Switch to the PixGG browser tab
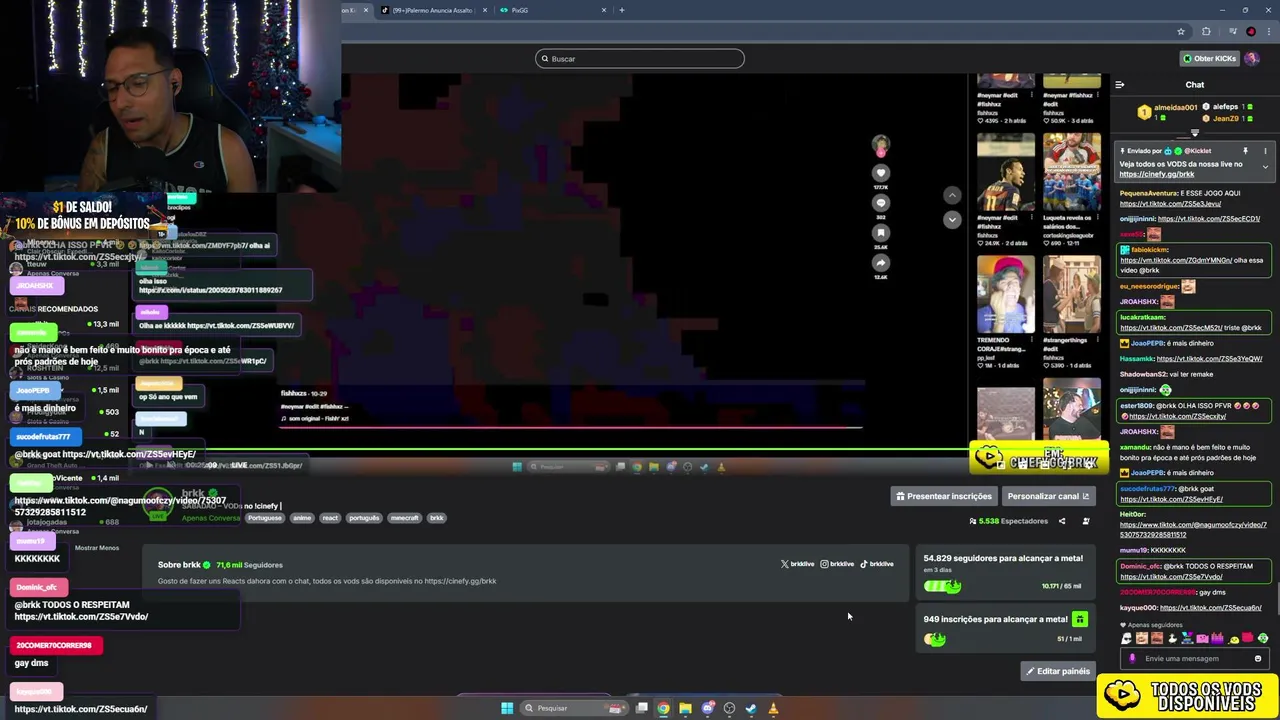Screen dimensions: 1280x720 pyautogui.click(x=550, y=10)
